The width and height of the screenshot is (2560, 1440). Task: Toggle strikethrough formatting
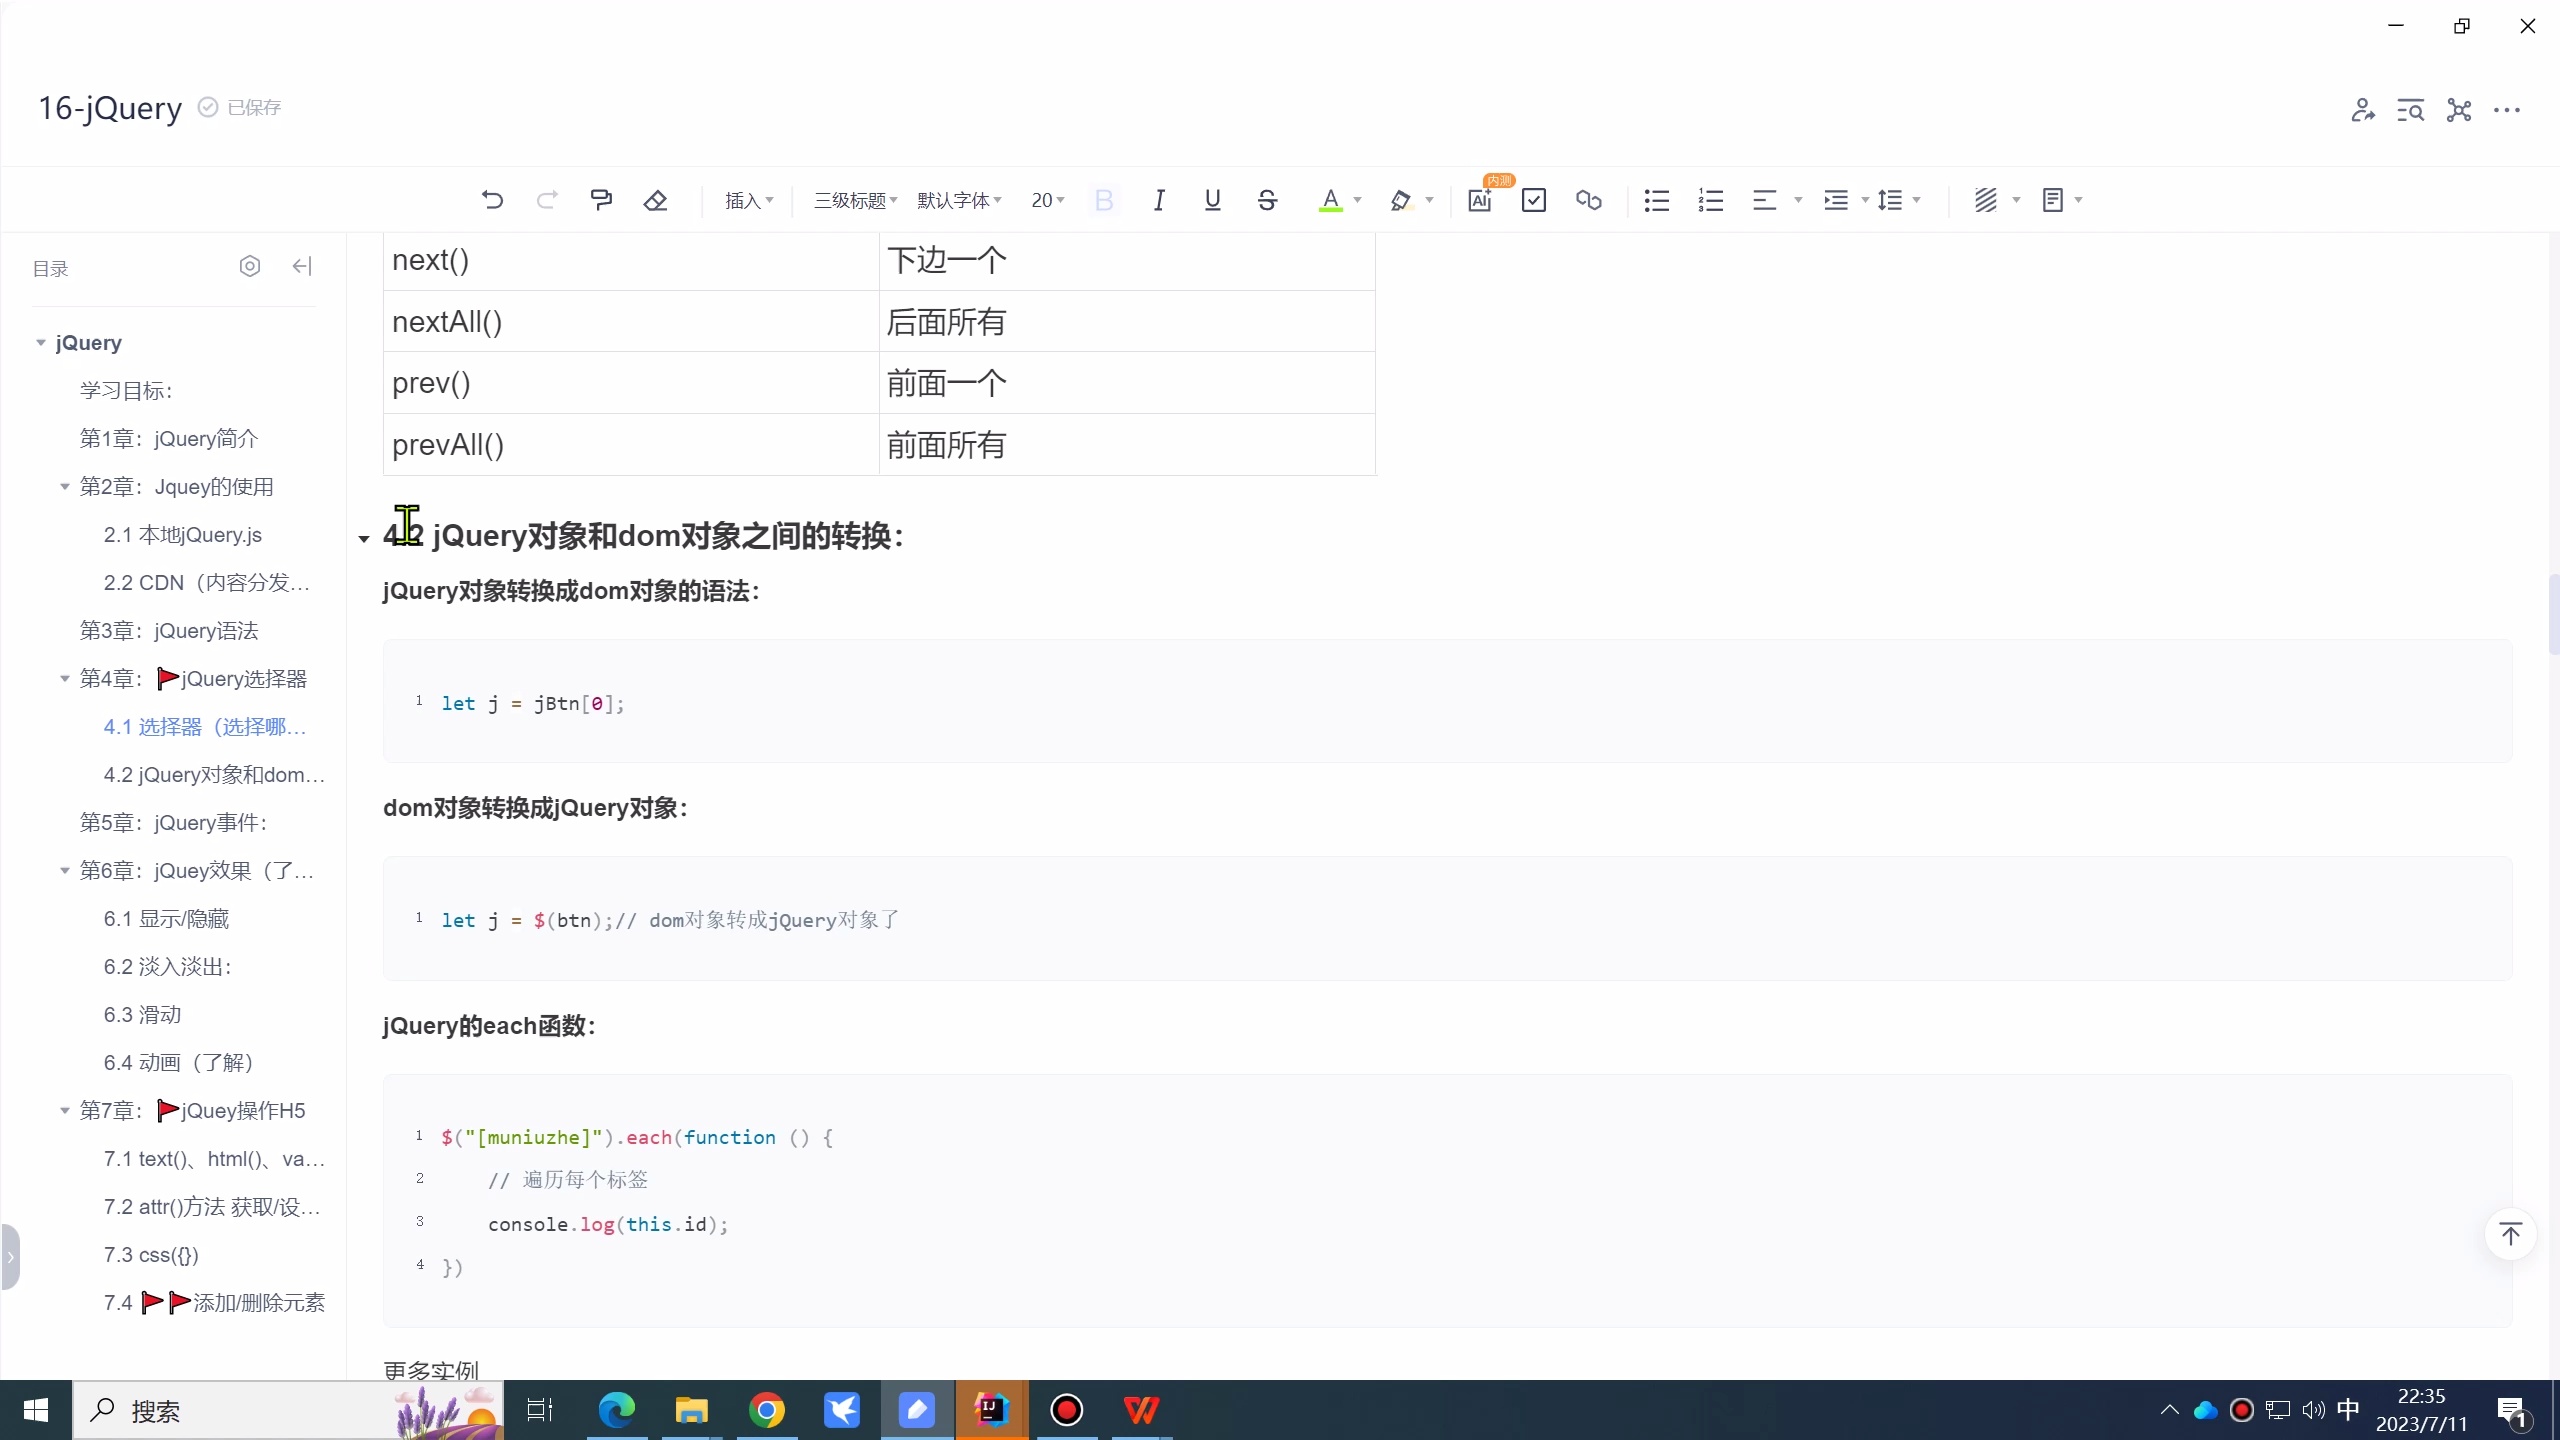(x=1266, y=199)
